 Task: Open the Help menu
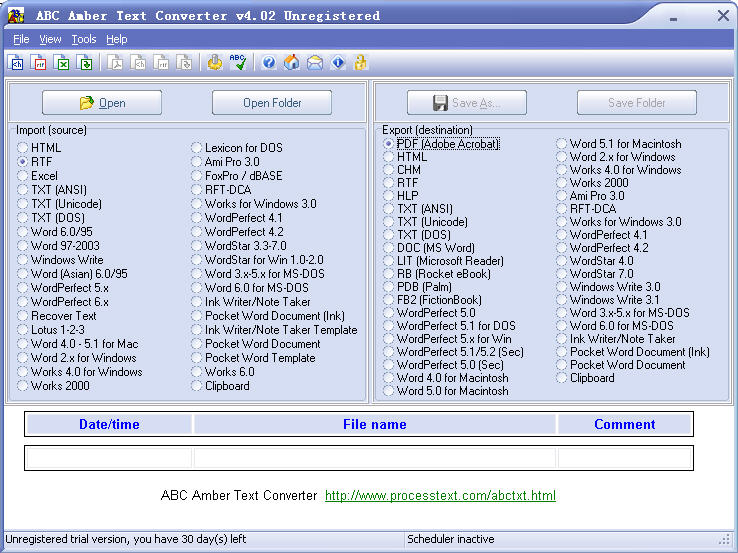coord(117,39)
